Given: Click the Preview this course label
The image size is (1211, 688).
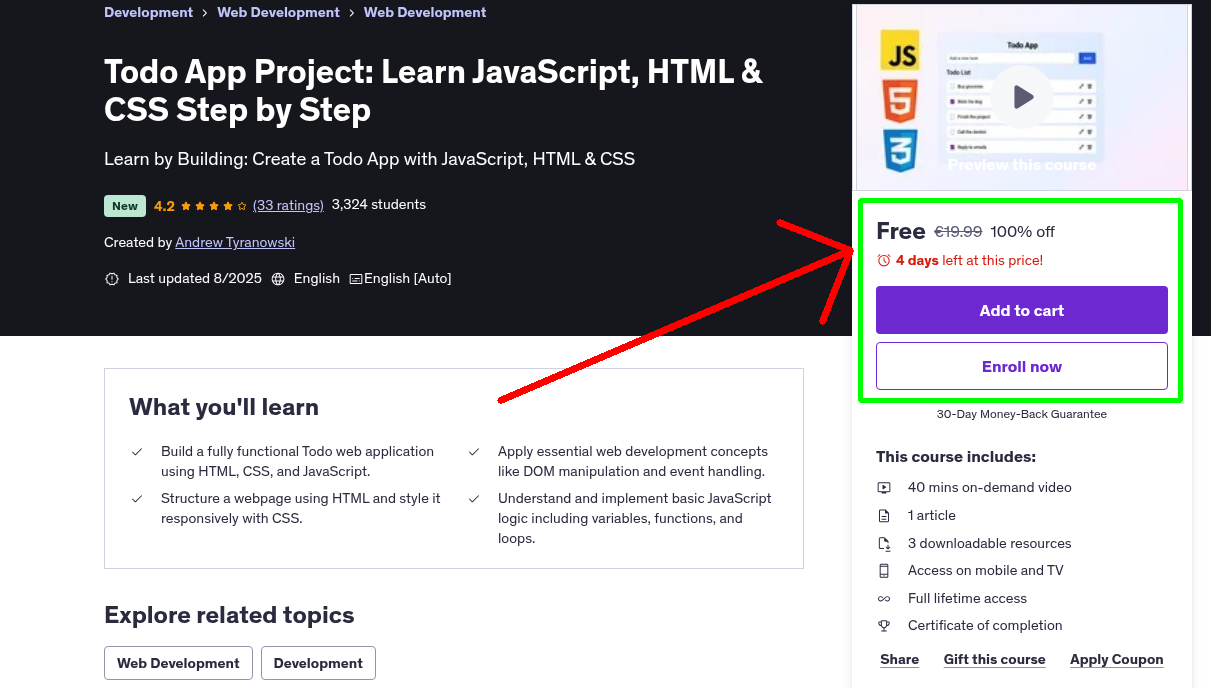Looking at the screenshot, I should 1022,165.
